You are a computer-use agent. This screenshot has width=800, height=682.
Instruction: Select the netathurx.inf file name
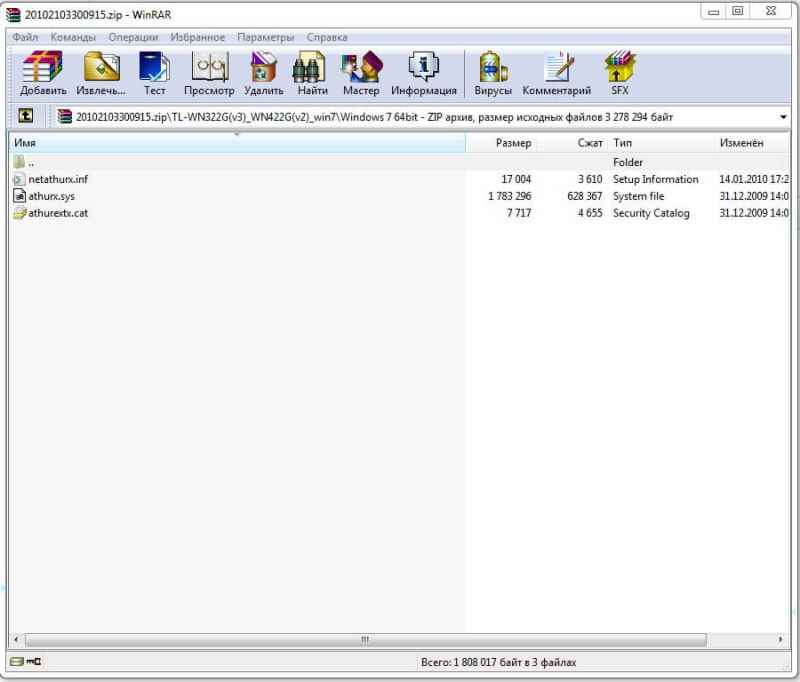pyautogui.click(x=58, y=179)
